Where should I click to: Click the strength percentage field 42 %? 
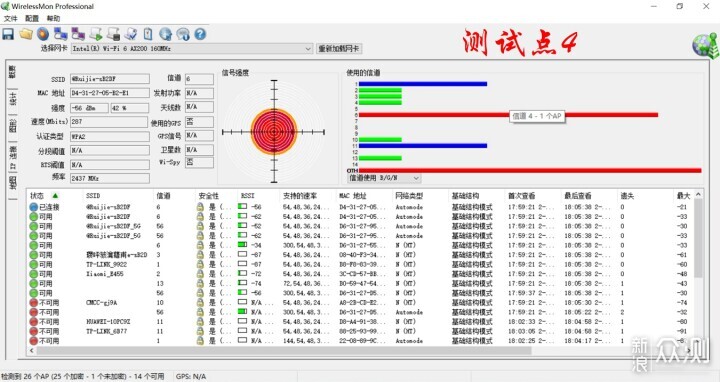point(129,108)
